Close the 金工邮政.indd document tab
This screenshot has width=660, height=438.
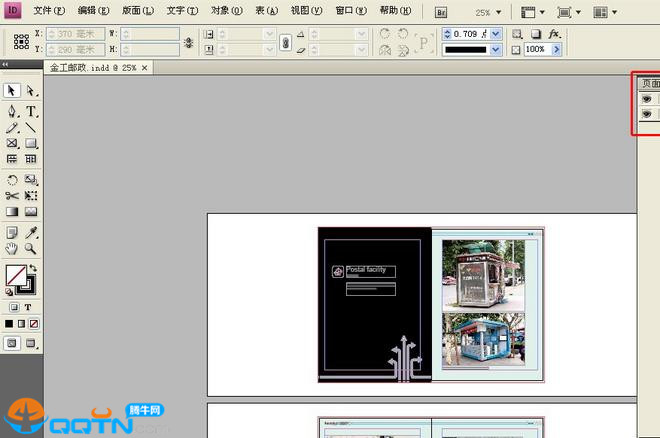pyautogui.click(x=145, y=68)
